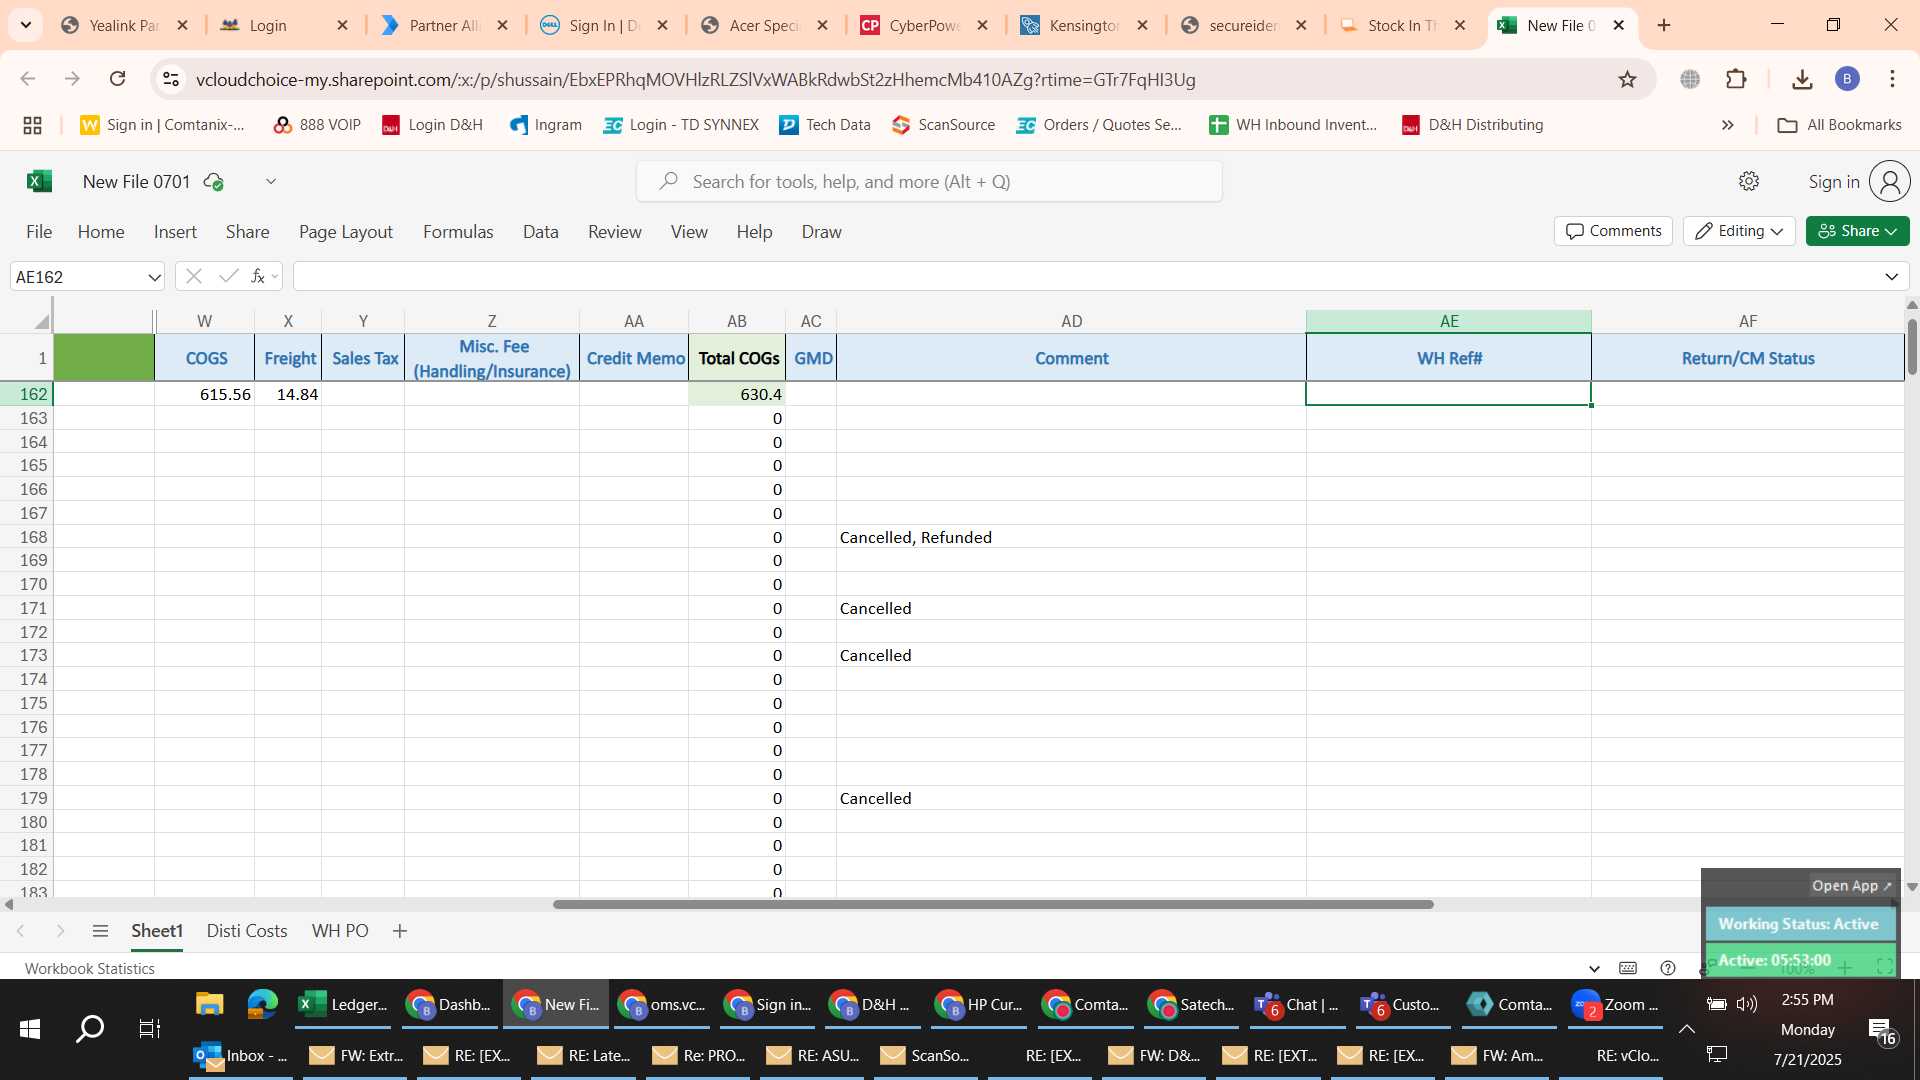Open Zoom app in the taskbar
This screenshot has height=1080, width=1920.
[x=1614, y=1004]
